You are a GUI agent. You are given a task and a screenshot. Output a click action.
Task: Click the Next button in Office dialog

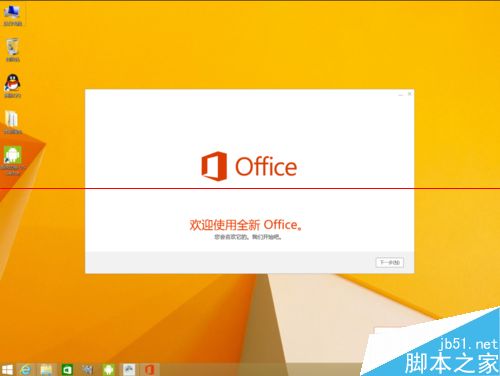pyautogui.click(x=390, y=262)
